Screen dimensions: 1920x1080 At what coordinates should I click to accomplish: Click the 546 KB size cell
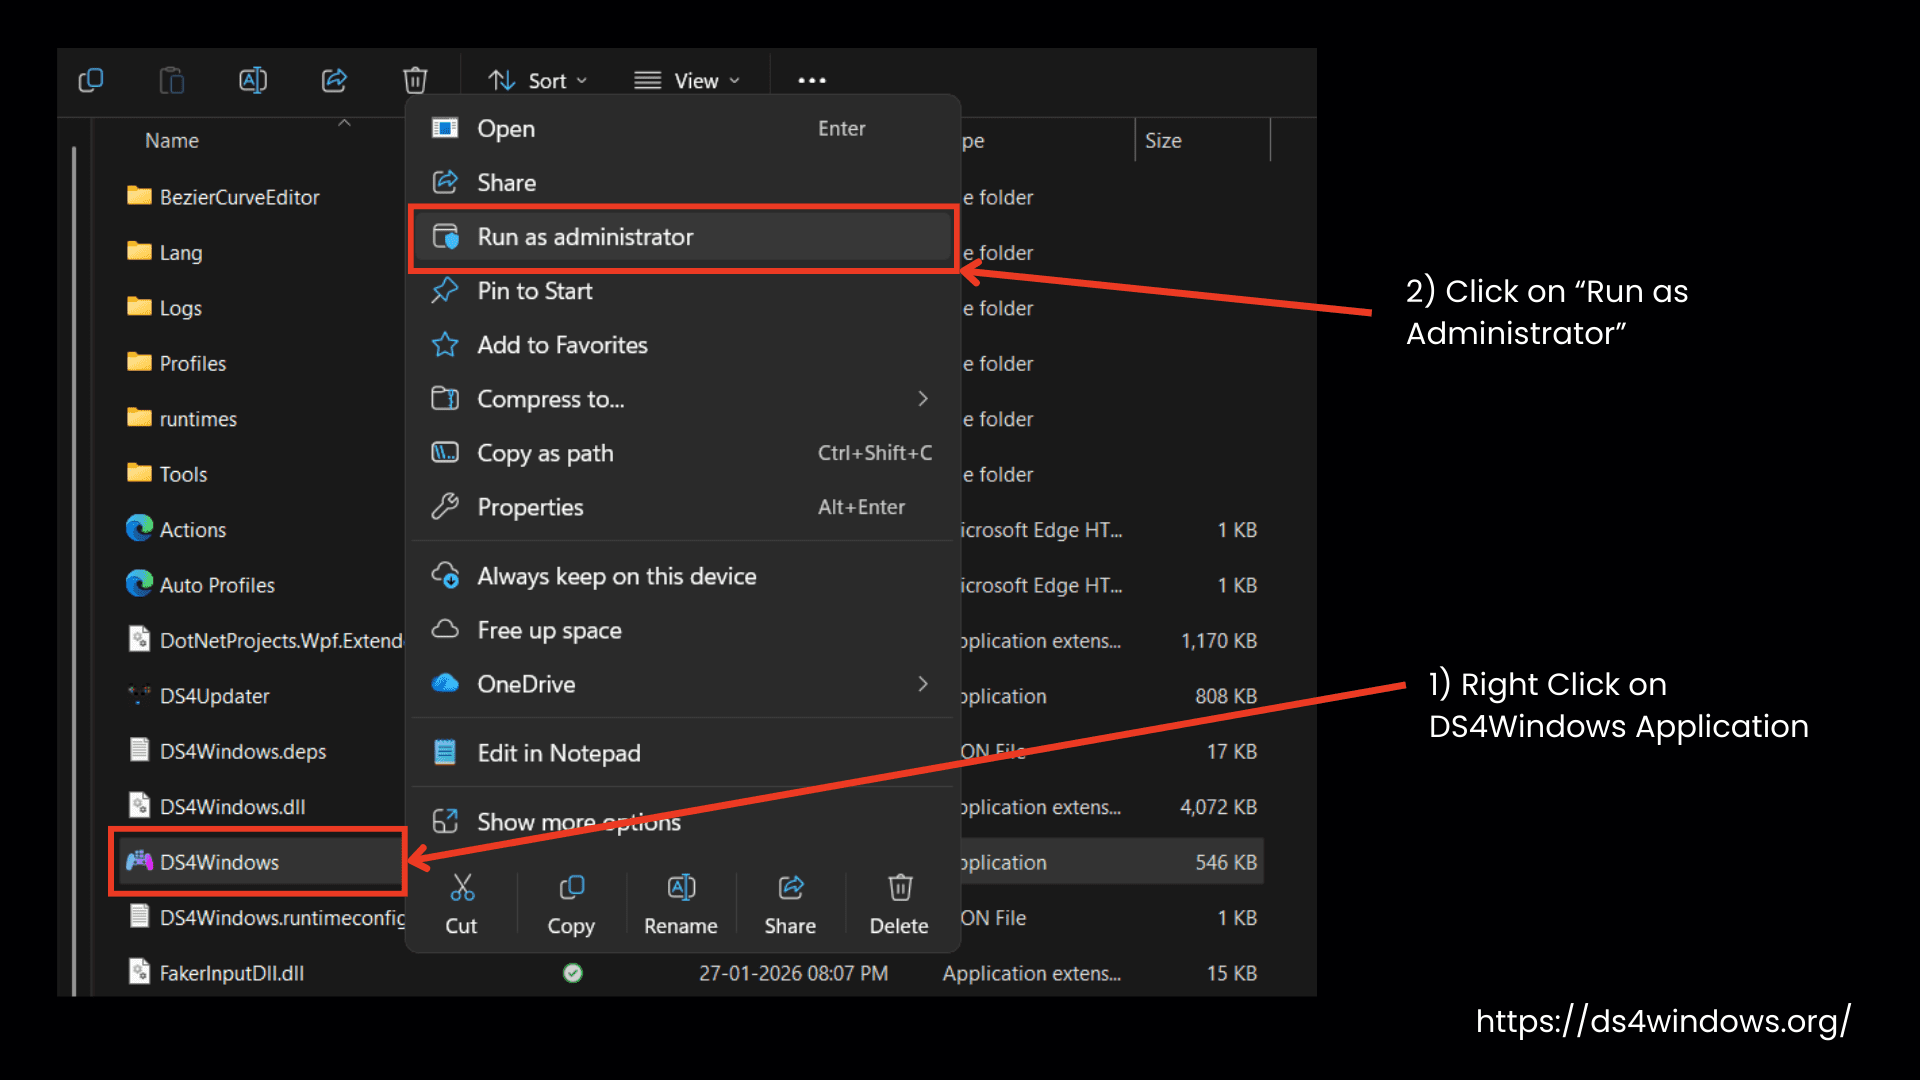point(1226,862)
